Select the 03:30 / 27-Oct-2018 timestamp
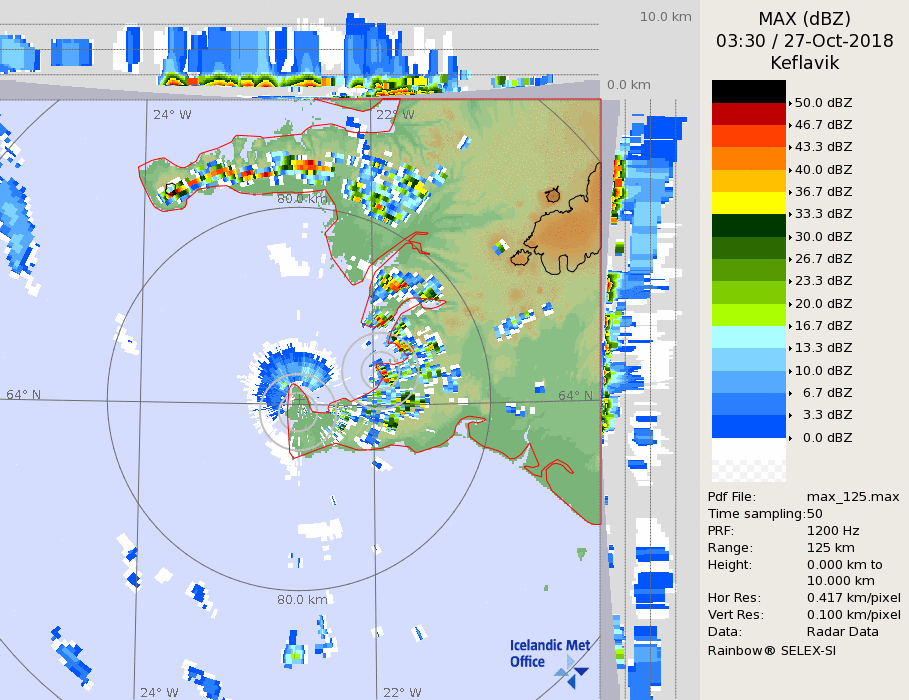909x700 pixels. [804, 41]
